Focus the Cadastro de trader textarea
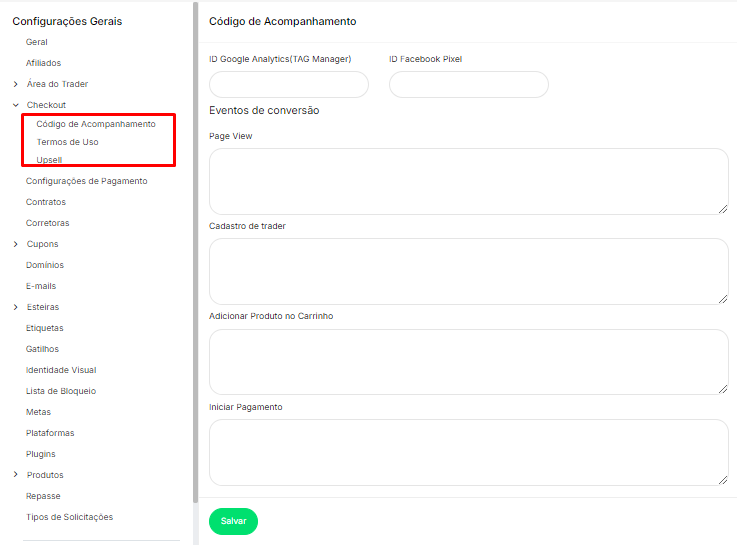Viewport: 737px width, 545px height. 468,271
